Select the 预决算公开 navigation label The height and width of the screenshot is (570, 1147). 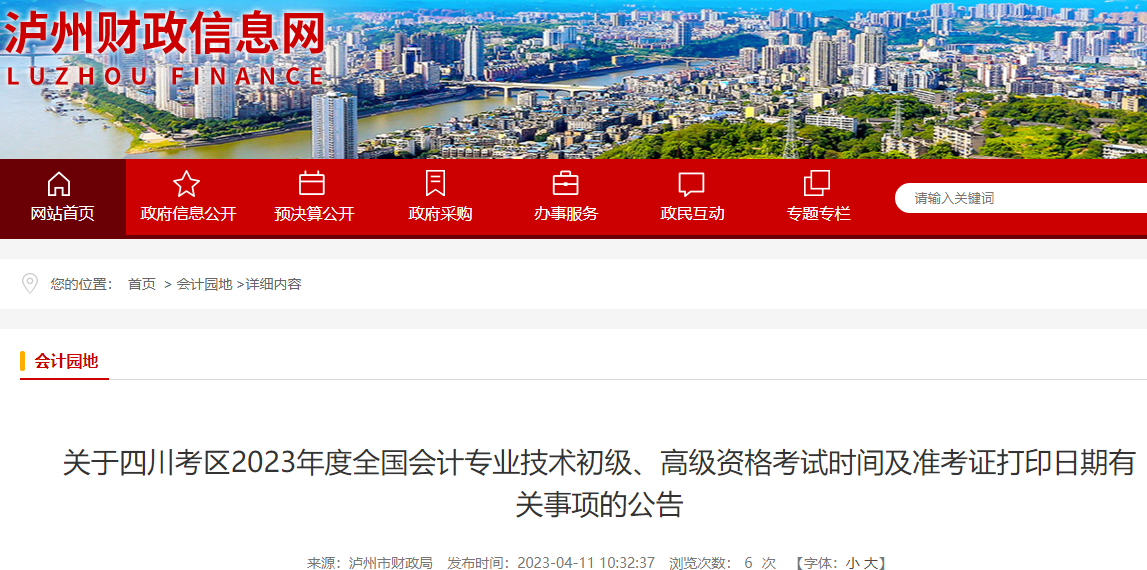(x=315, y=214)
